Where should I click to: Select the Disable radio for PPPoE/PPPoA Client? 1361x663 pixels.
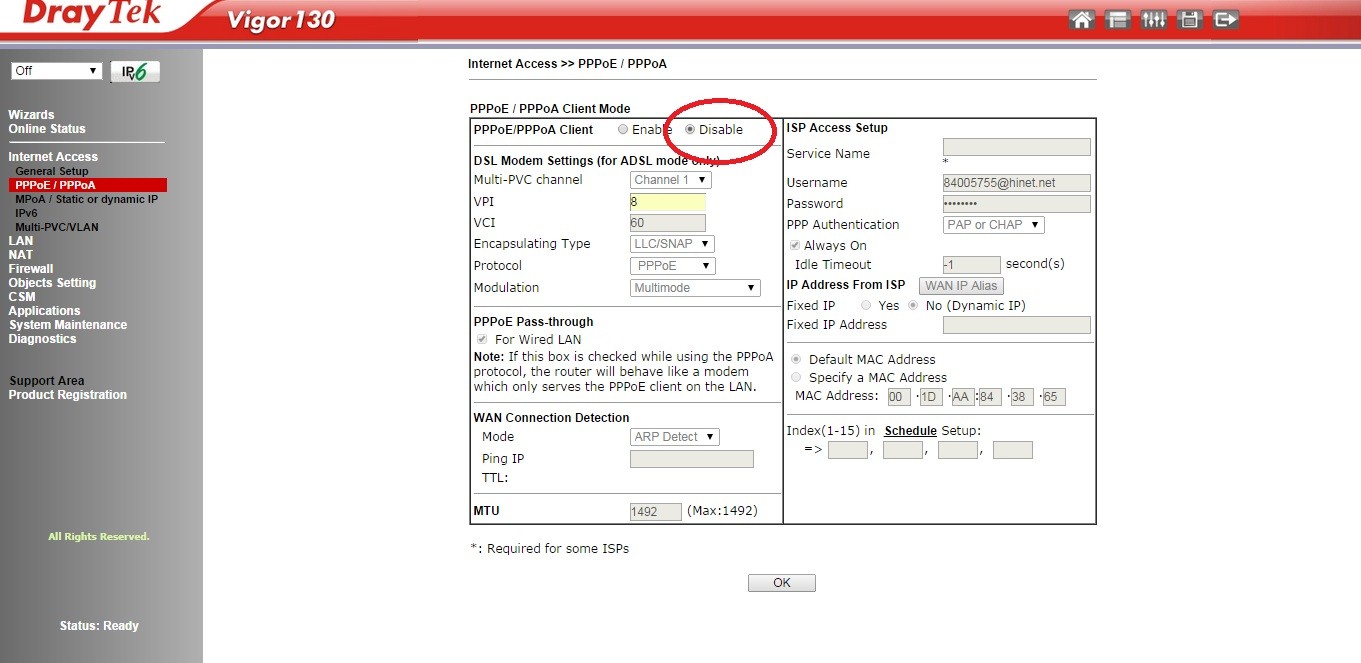pyautogui.click(x=690, y=130)
